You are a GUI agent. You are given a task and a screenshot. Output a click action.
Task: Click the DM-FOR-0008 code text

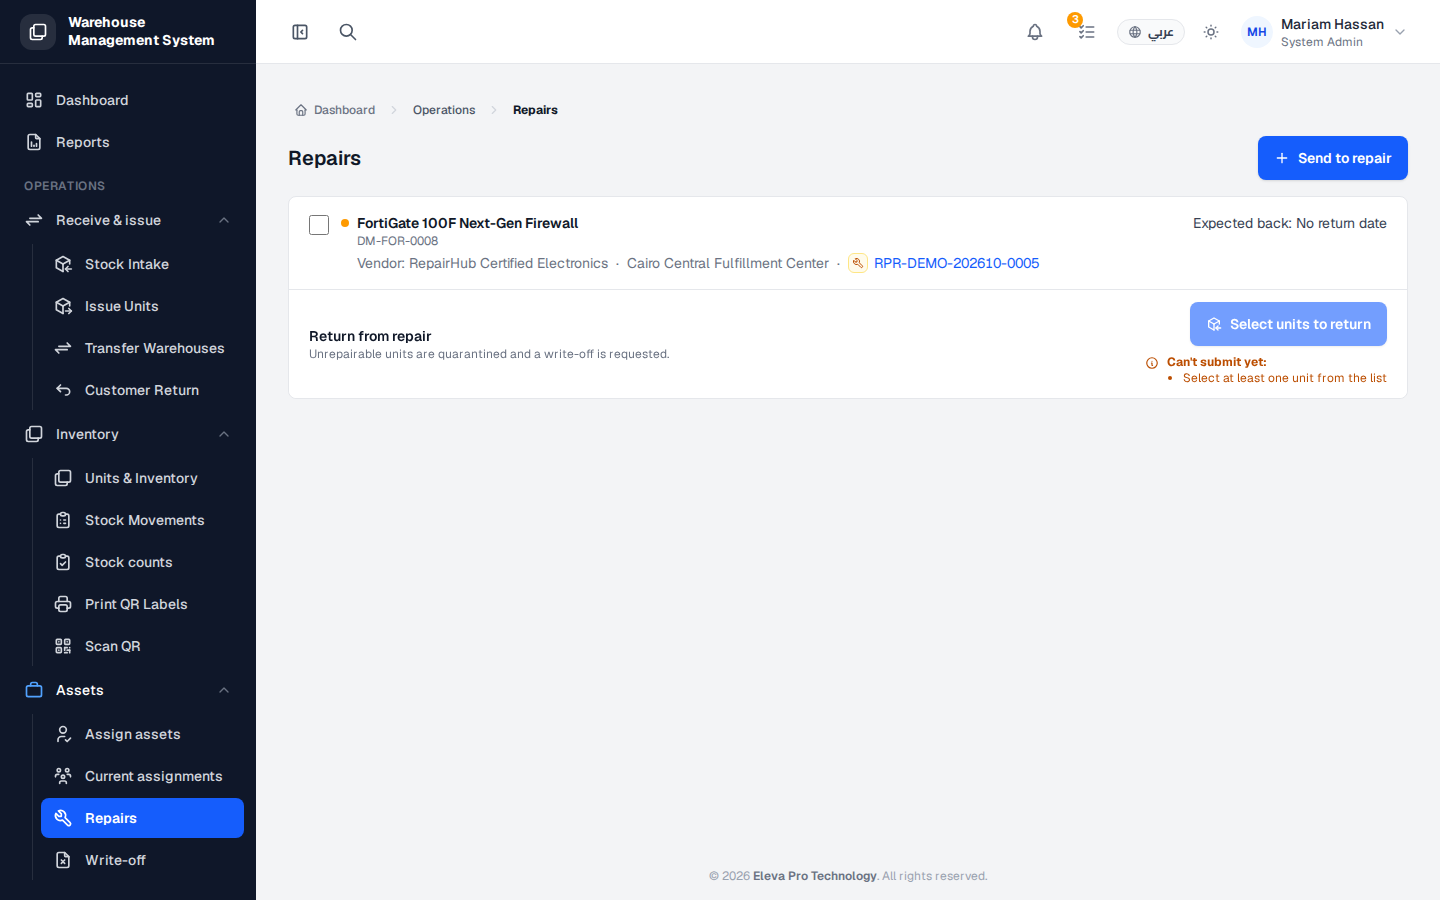397,241
